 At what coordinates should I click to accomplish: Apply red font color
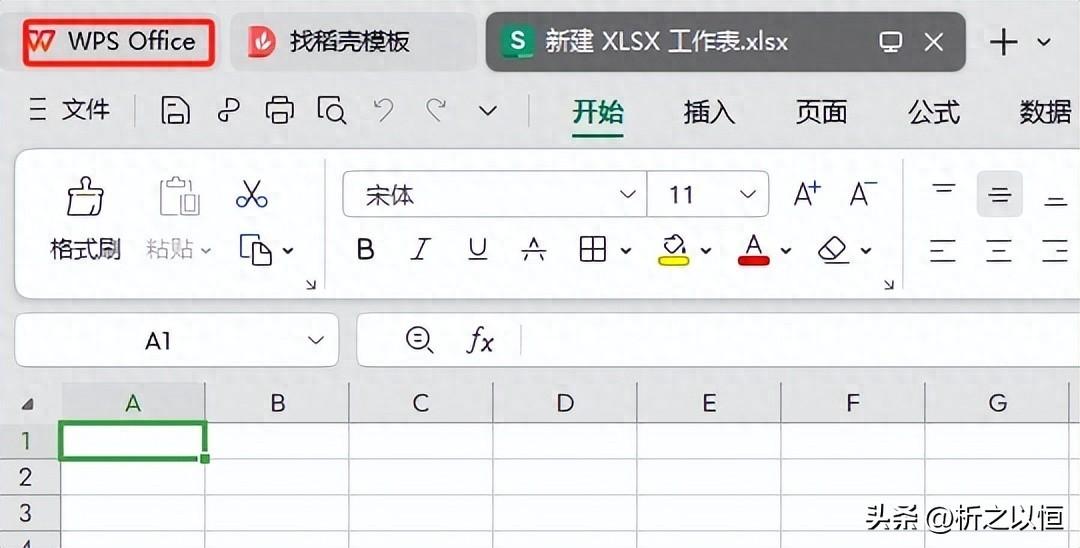coord(754,249)
